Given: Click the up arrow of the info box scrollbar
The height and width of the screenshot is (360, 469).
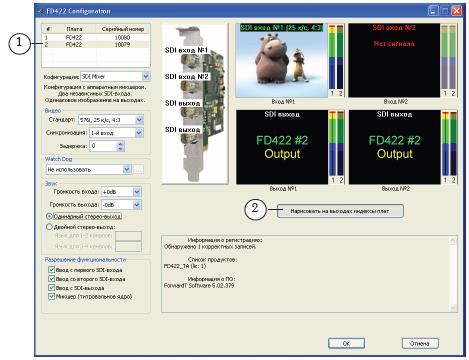Looking at the screenshot, I should tap(453, 240).
